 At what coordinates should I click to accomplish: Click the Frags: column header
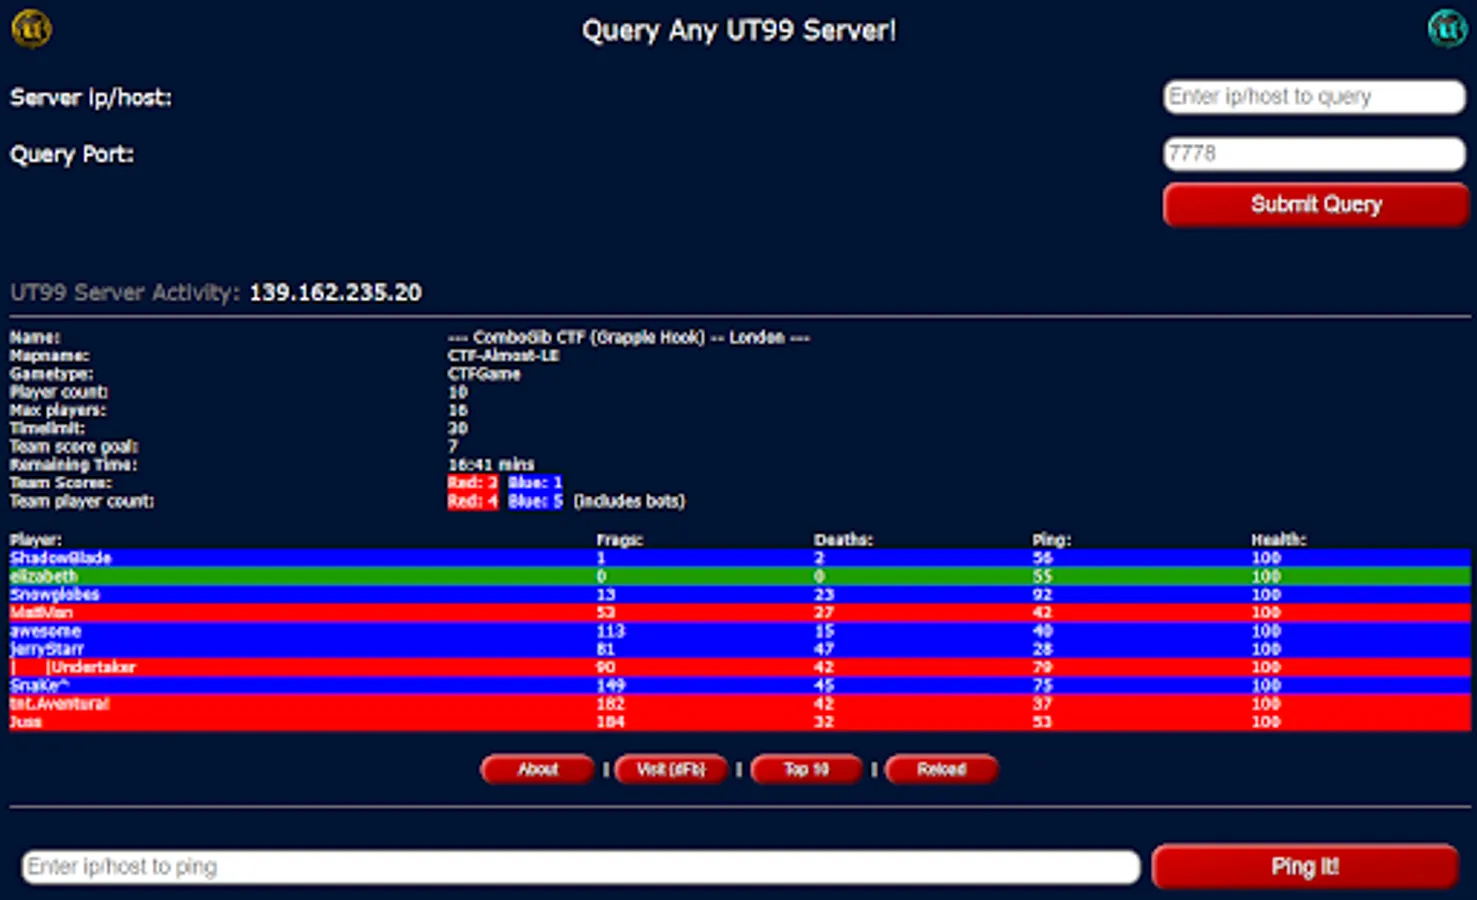point(619,540)
